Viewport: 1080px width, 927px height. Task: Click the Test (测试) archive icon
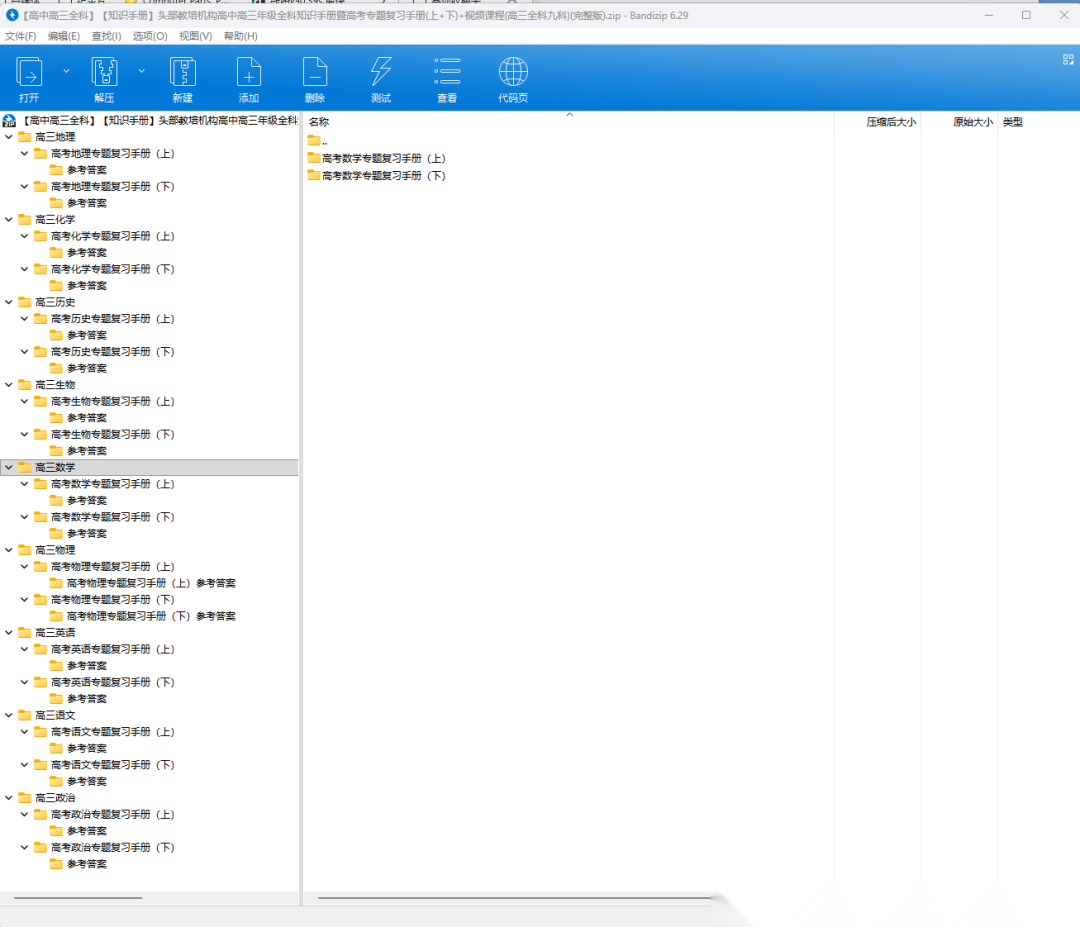point(381,73)
